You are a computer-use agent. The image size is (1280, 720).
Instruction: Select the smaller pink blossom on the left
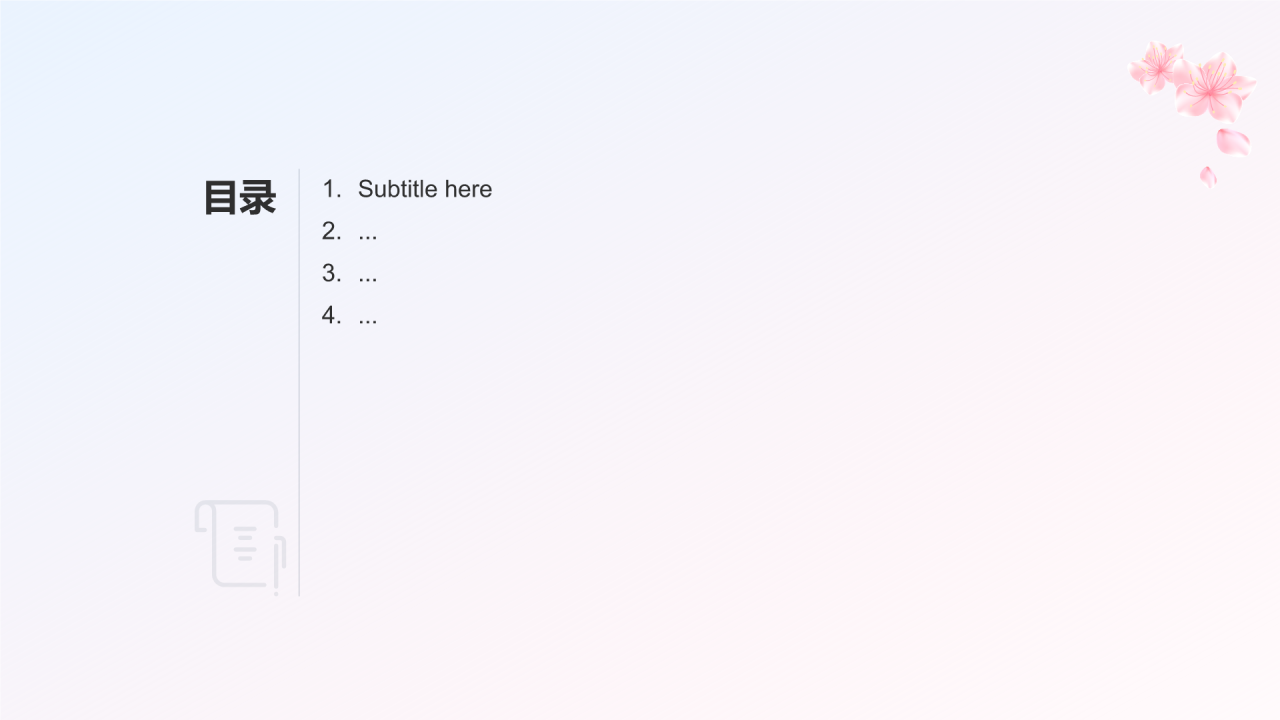1157,66
